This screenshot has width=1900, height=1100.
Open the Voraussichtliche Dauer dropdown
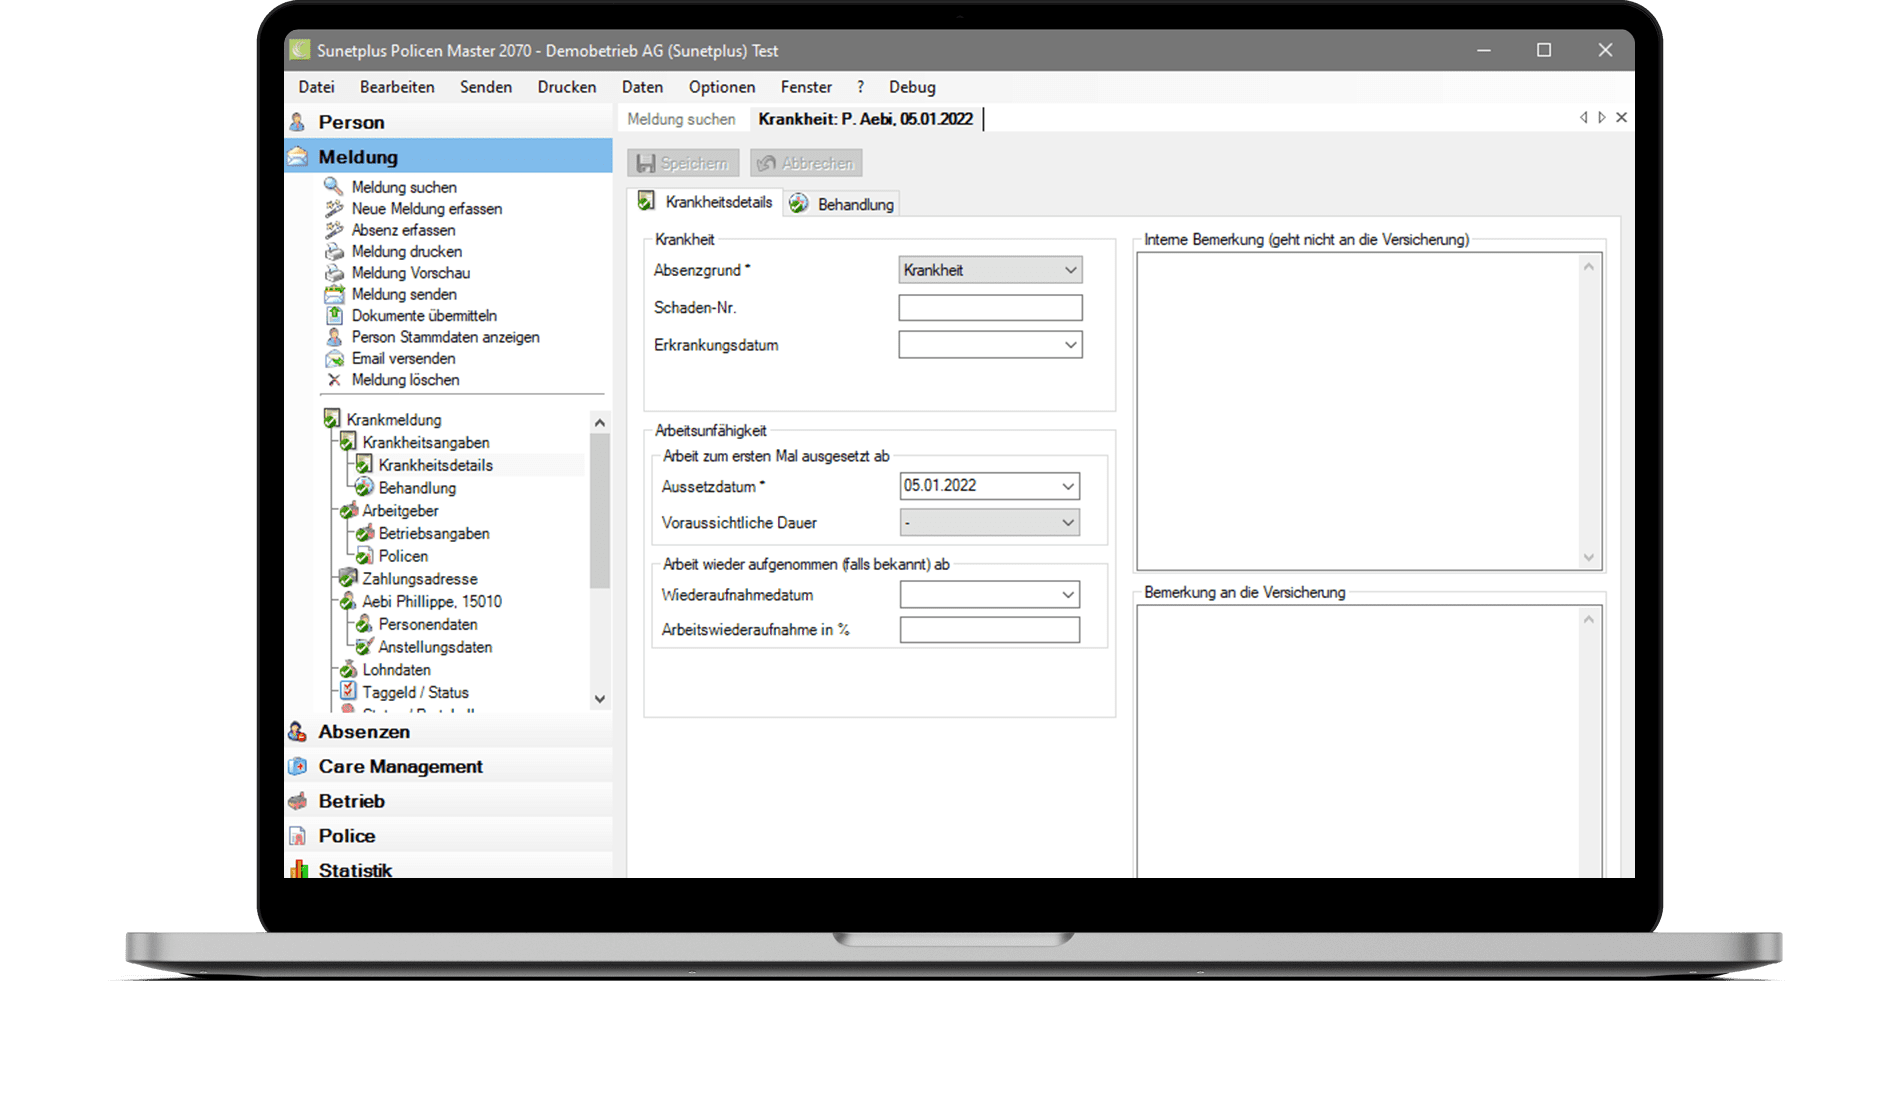[1067, 523]
